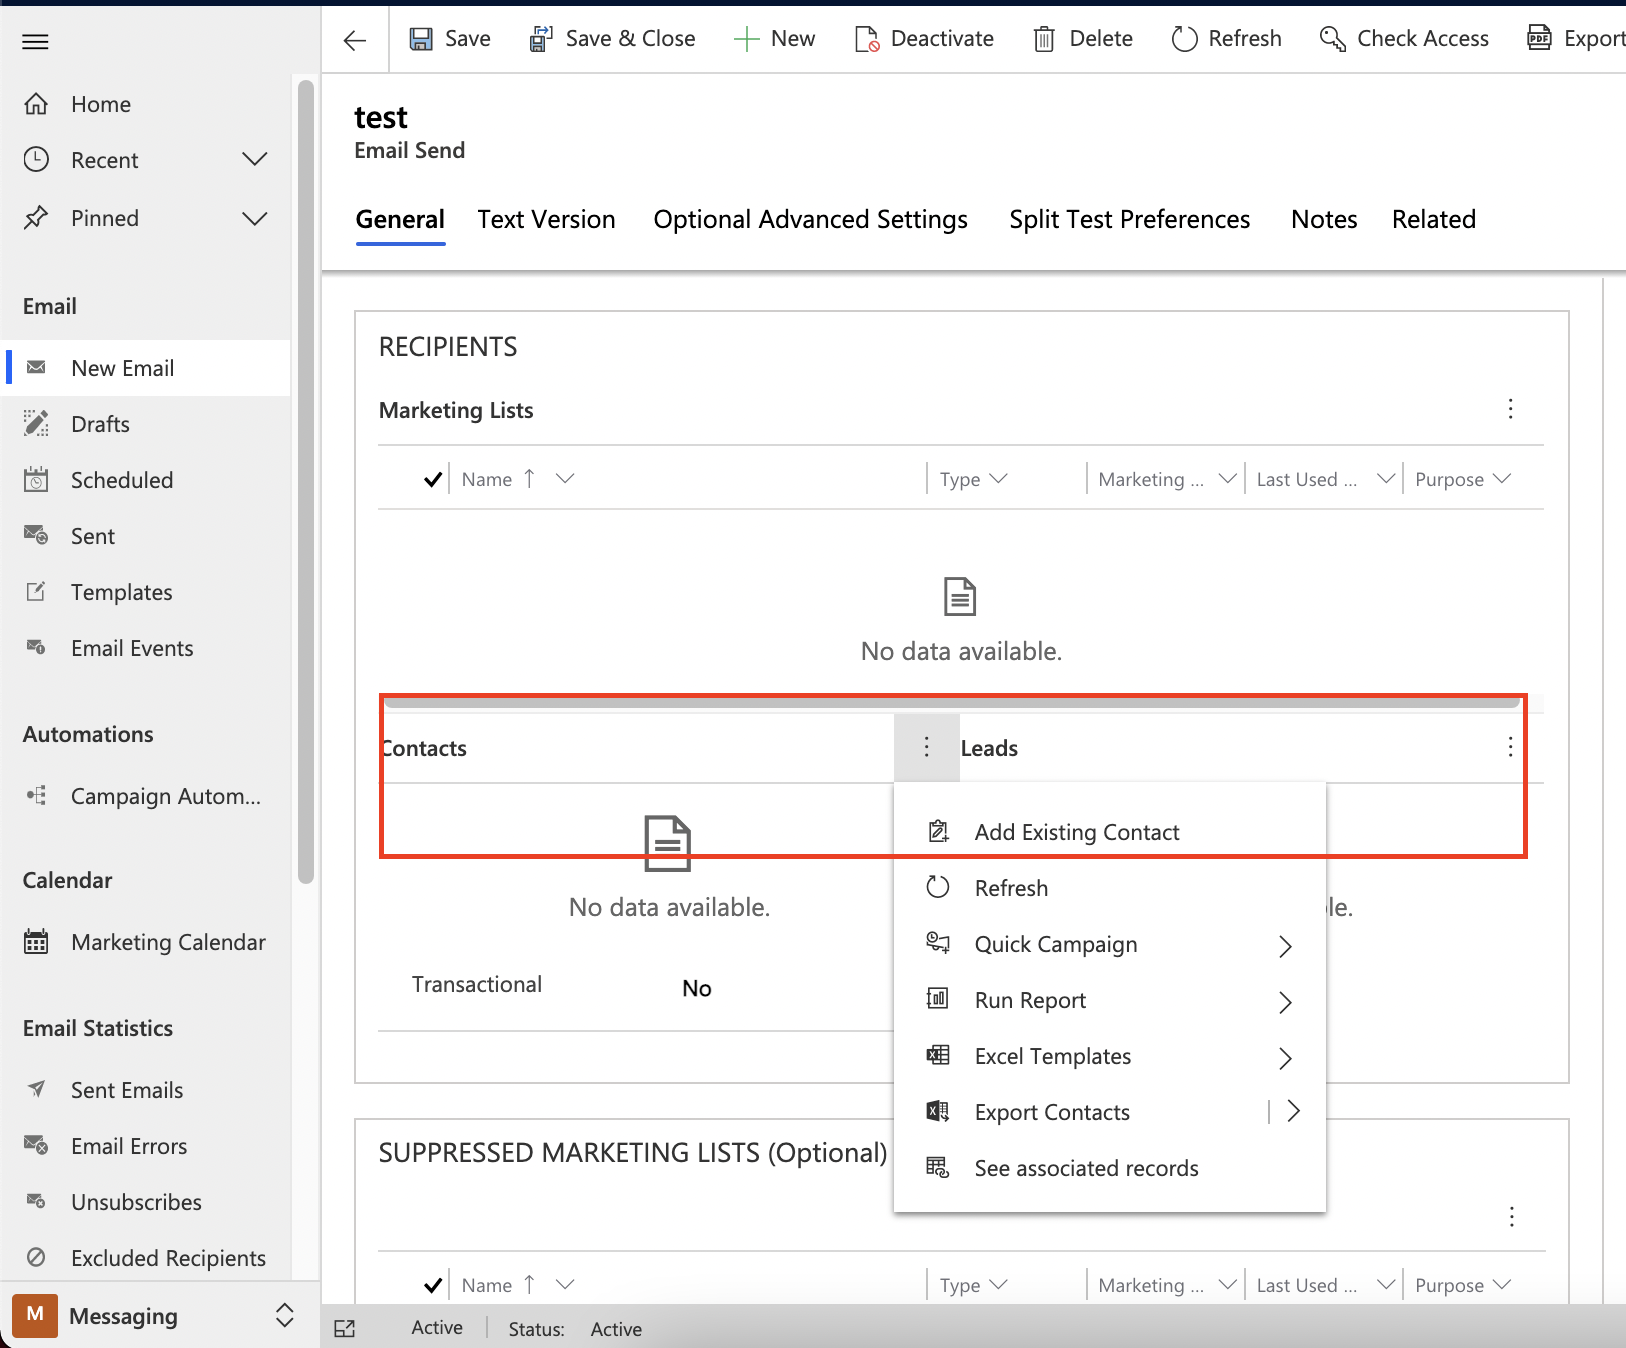Click the Unsubscribes icon

[36, 1202]
